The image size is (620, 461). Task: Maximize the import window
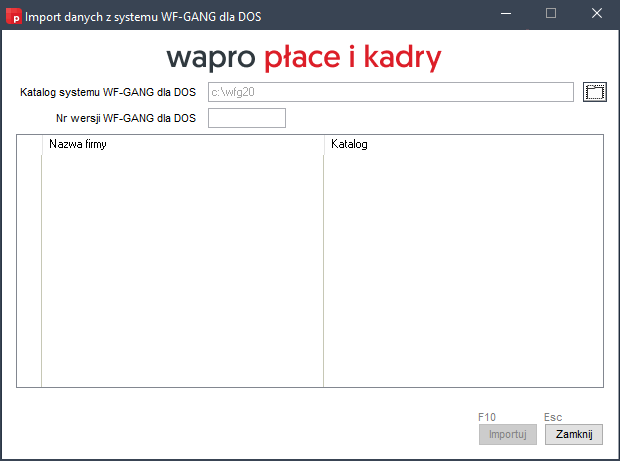coord(551,14)
